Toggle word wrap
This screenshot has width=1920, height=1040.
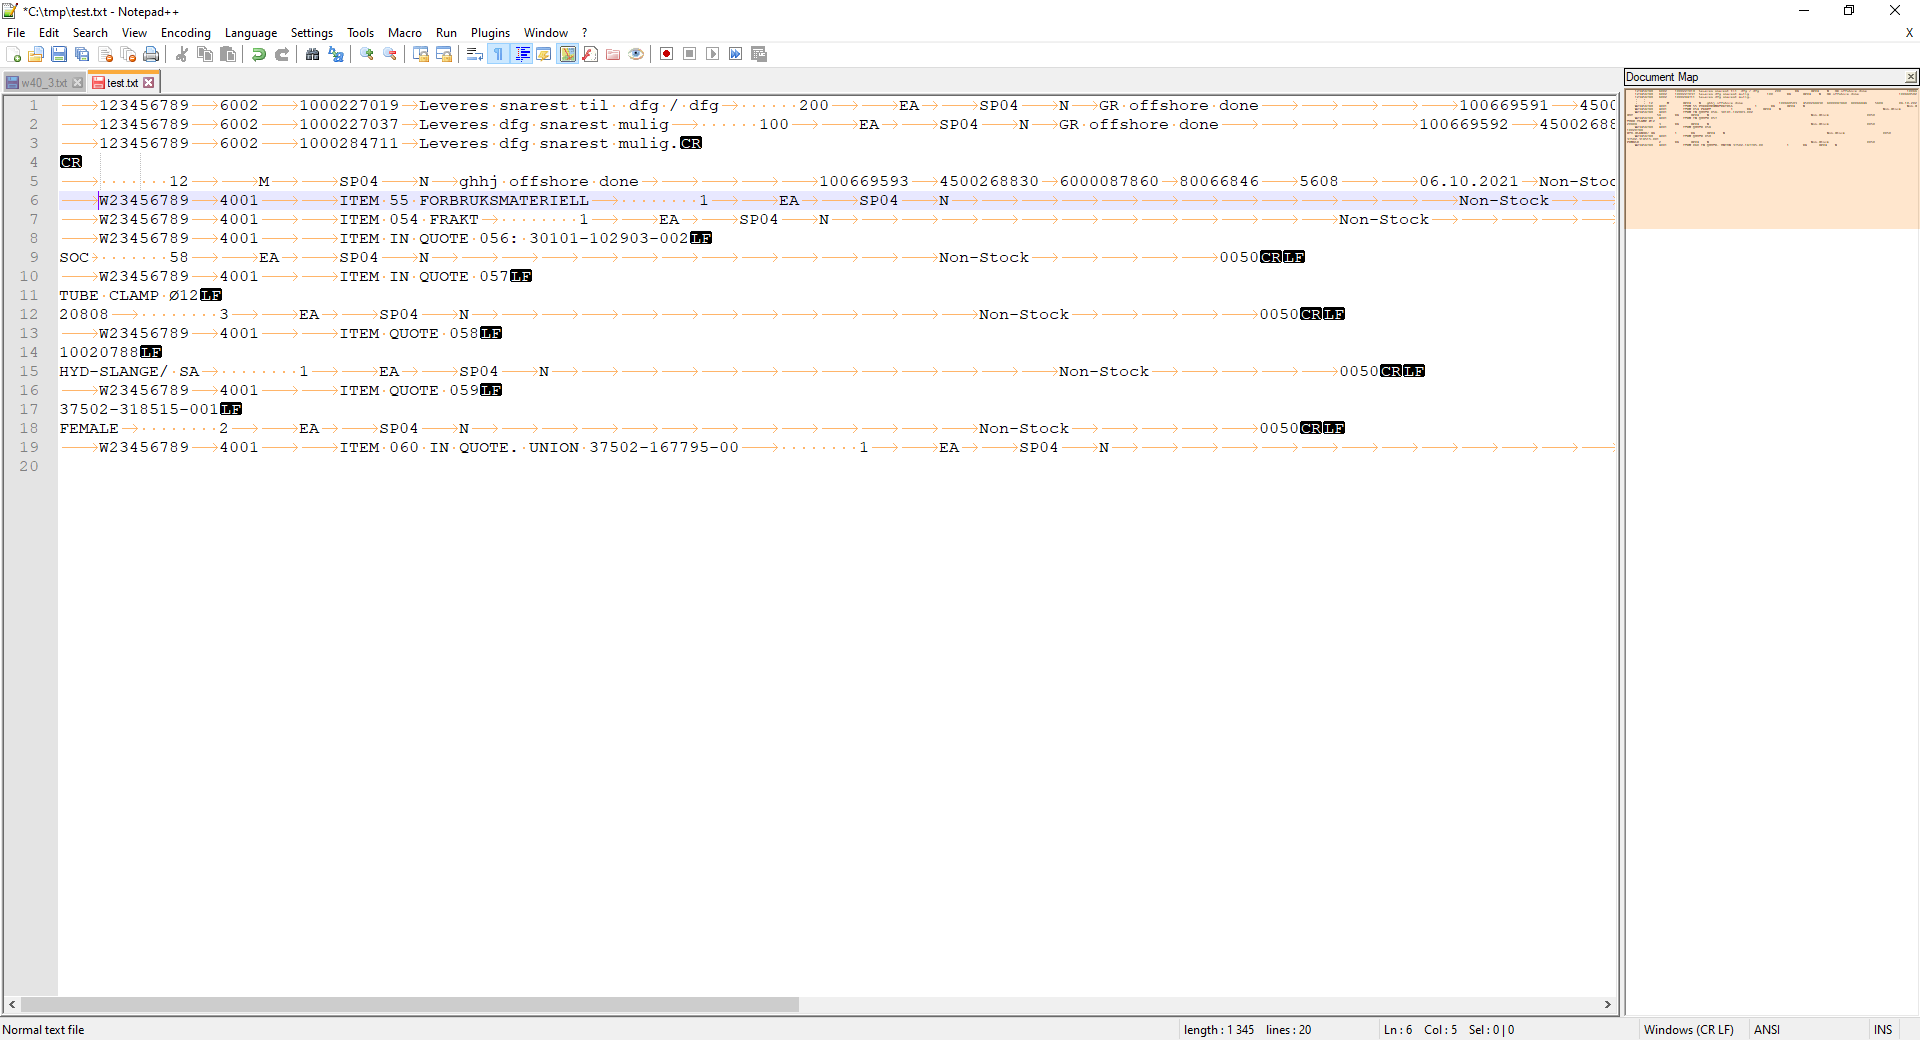[474, 54]
